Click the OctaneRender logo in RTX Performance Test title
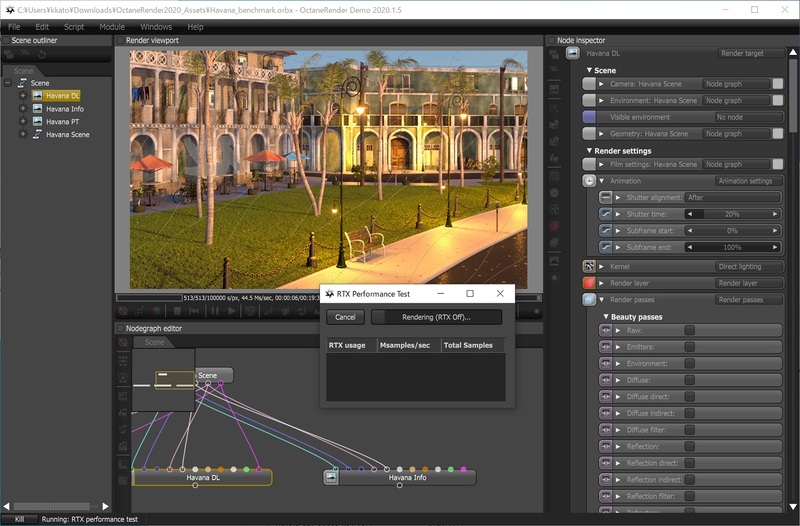800x526 pixels. (x=330, y=294)
